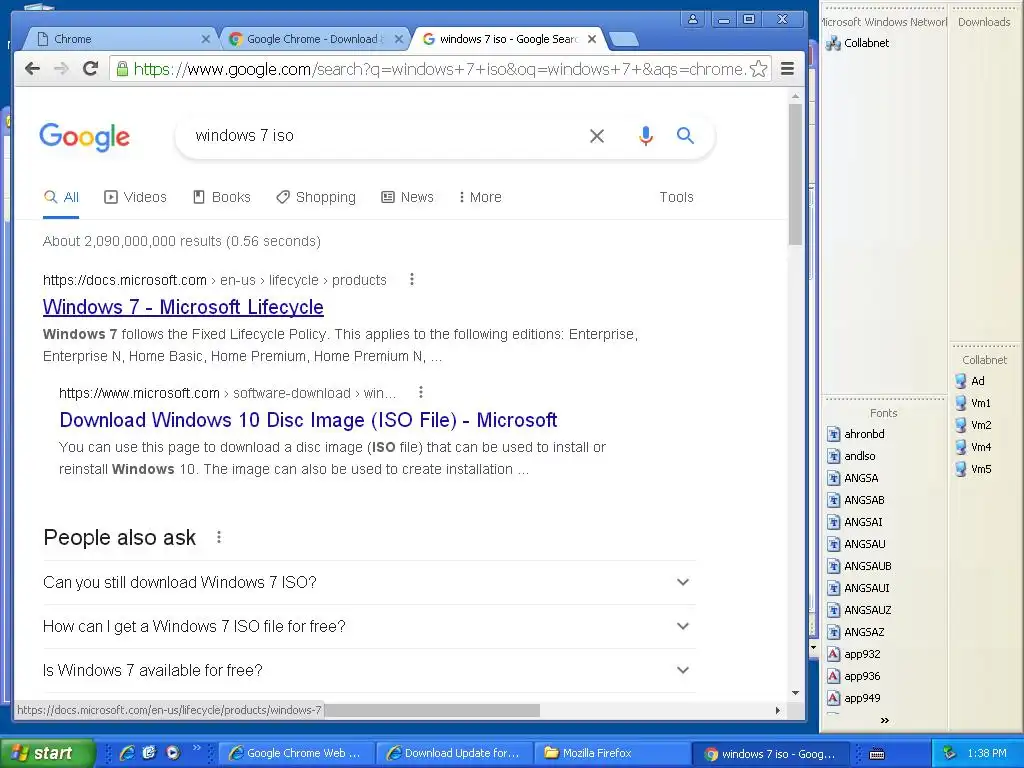Image resolution: width=1024 pixels, height=768 pixels.
Task: Bookmark the page with the star icon
Action: [x=758, y=69]
